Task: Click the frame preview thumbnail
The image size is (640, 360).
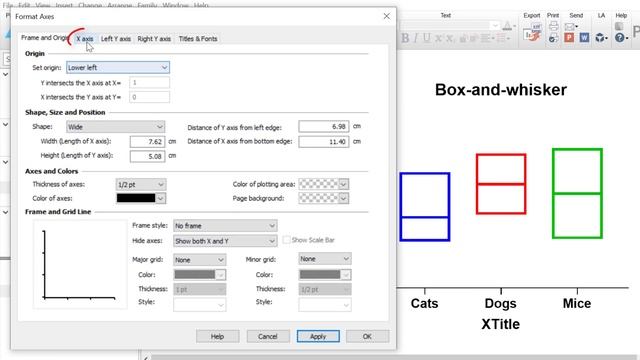Action: tap(80, 264)
